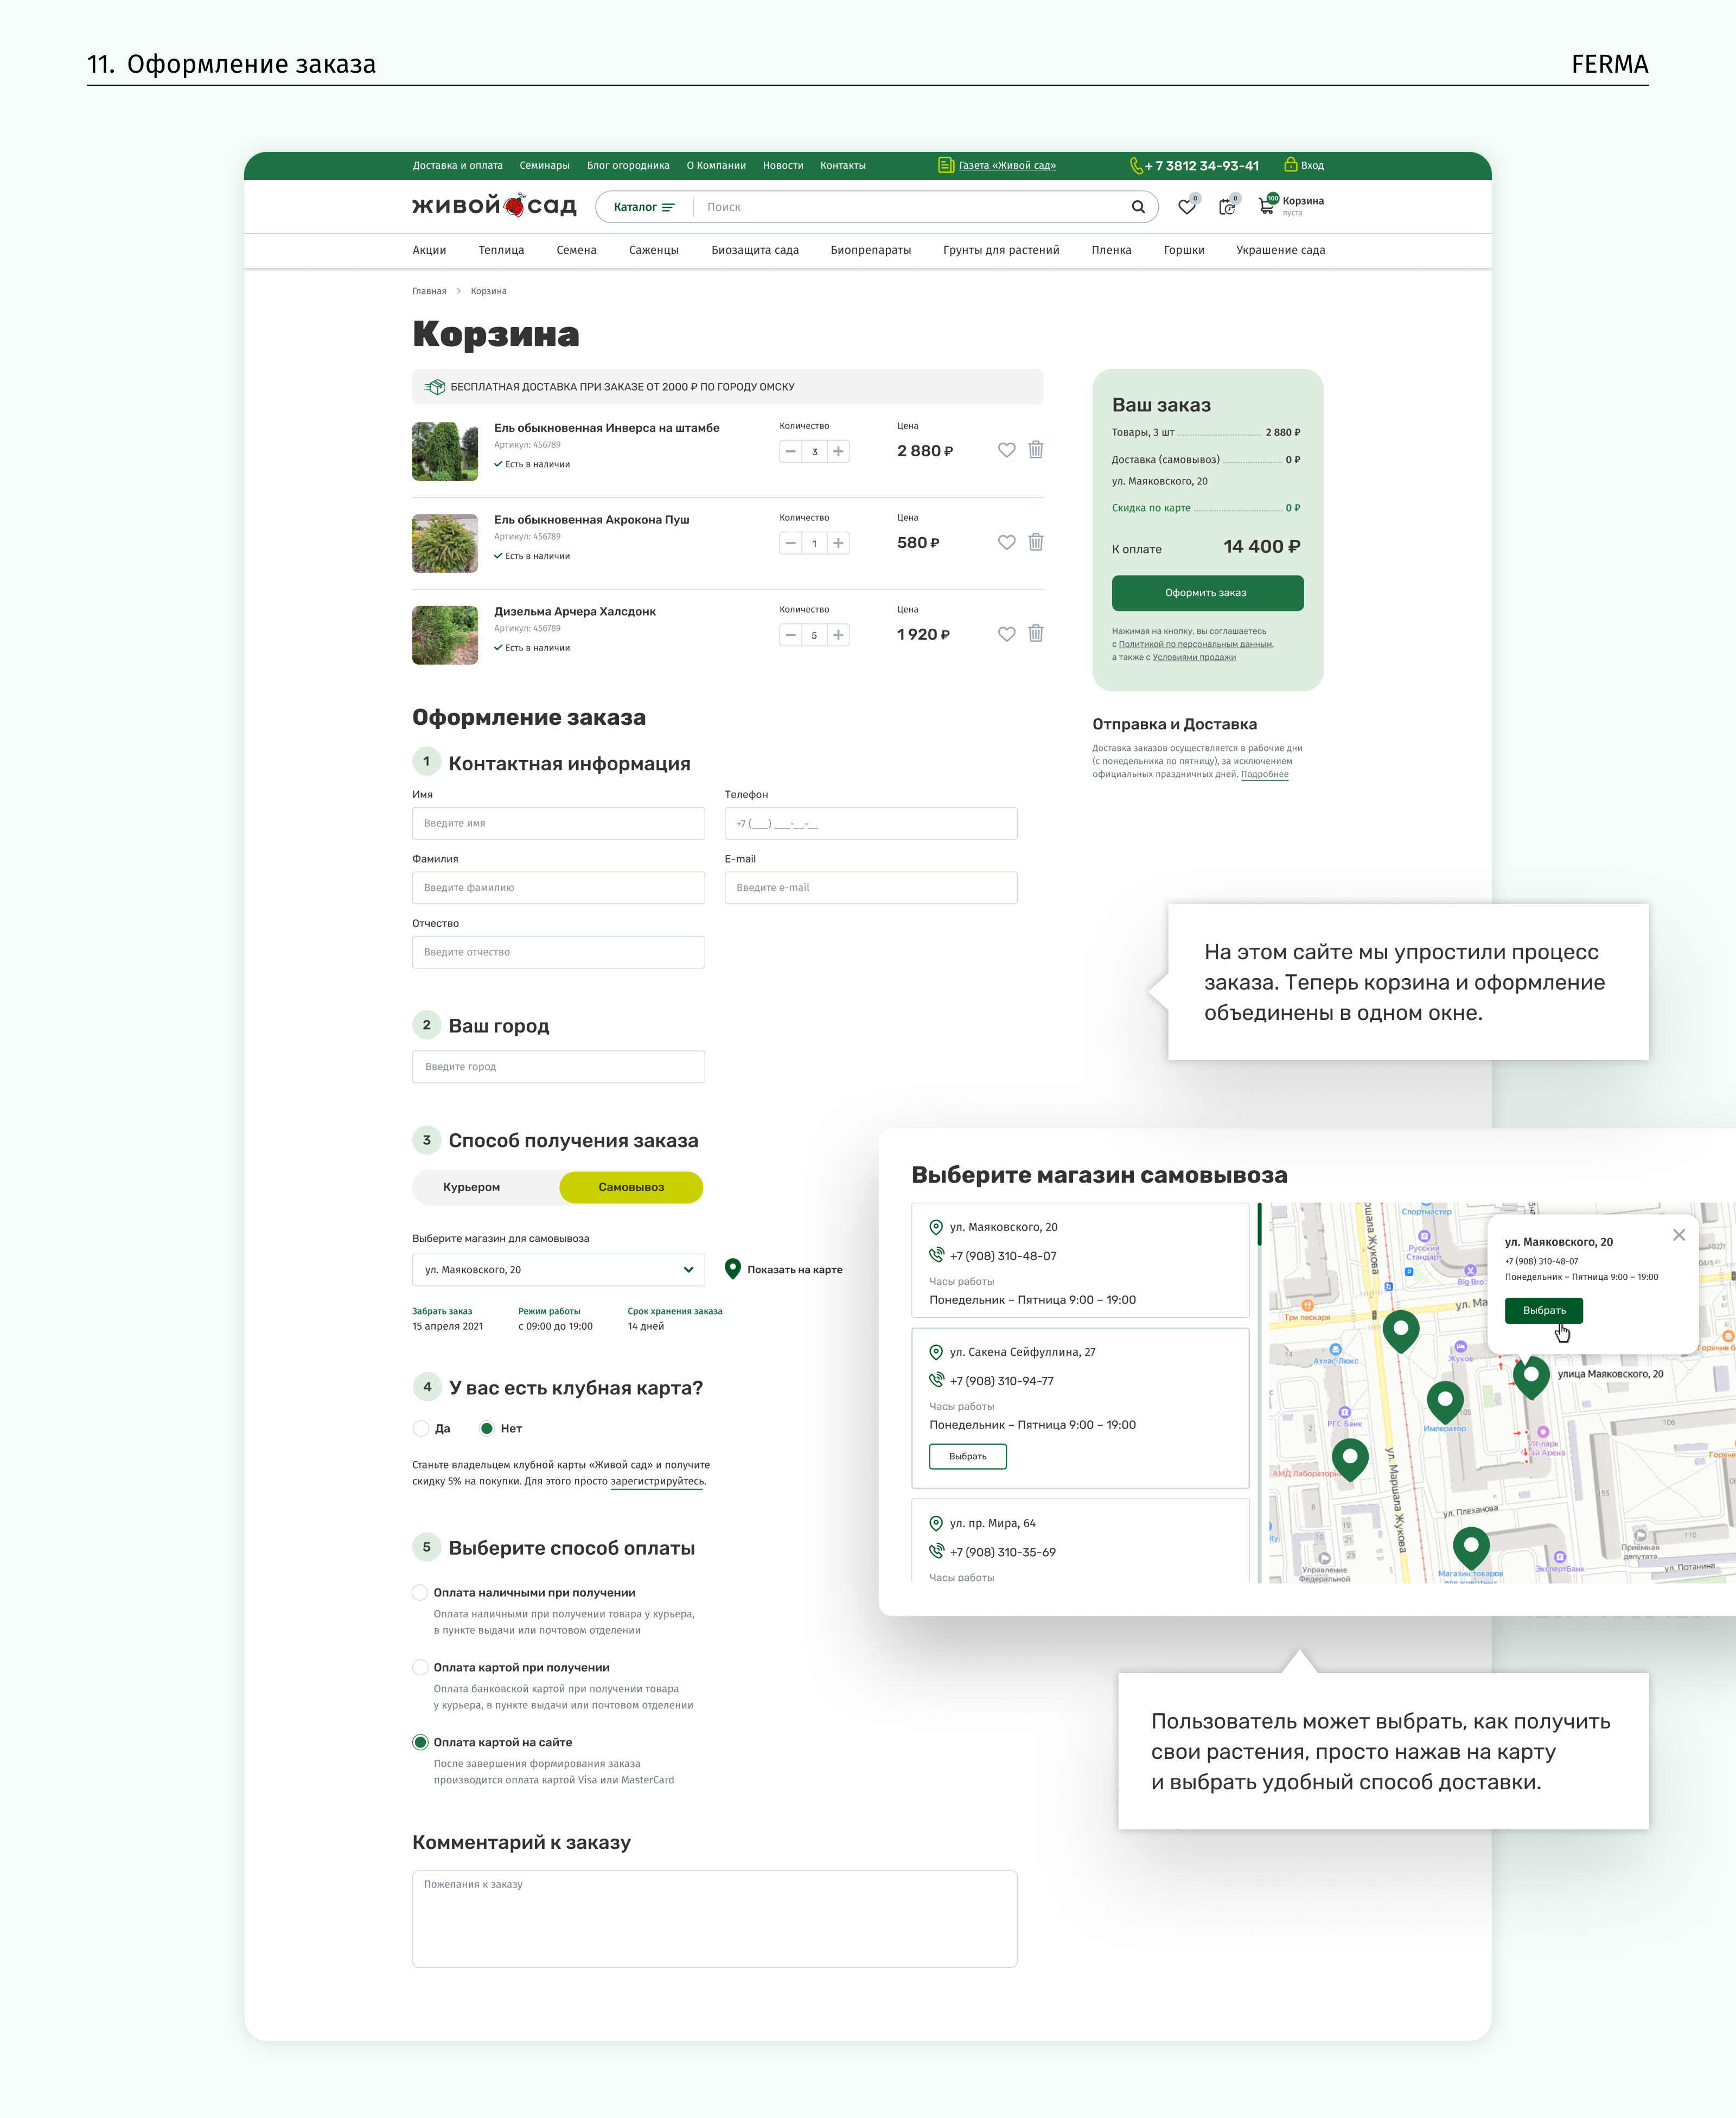Click the order comment text area
The image size is (1736, 2118).
[x=714, y=1920]
